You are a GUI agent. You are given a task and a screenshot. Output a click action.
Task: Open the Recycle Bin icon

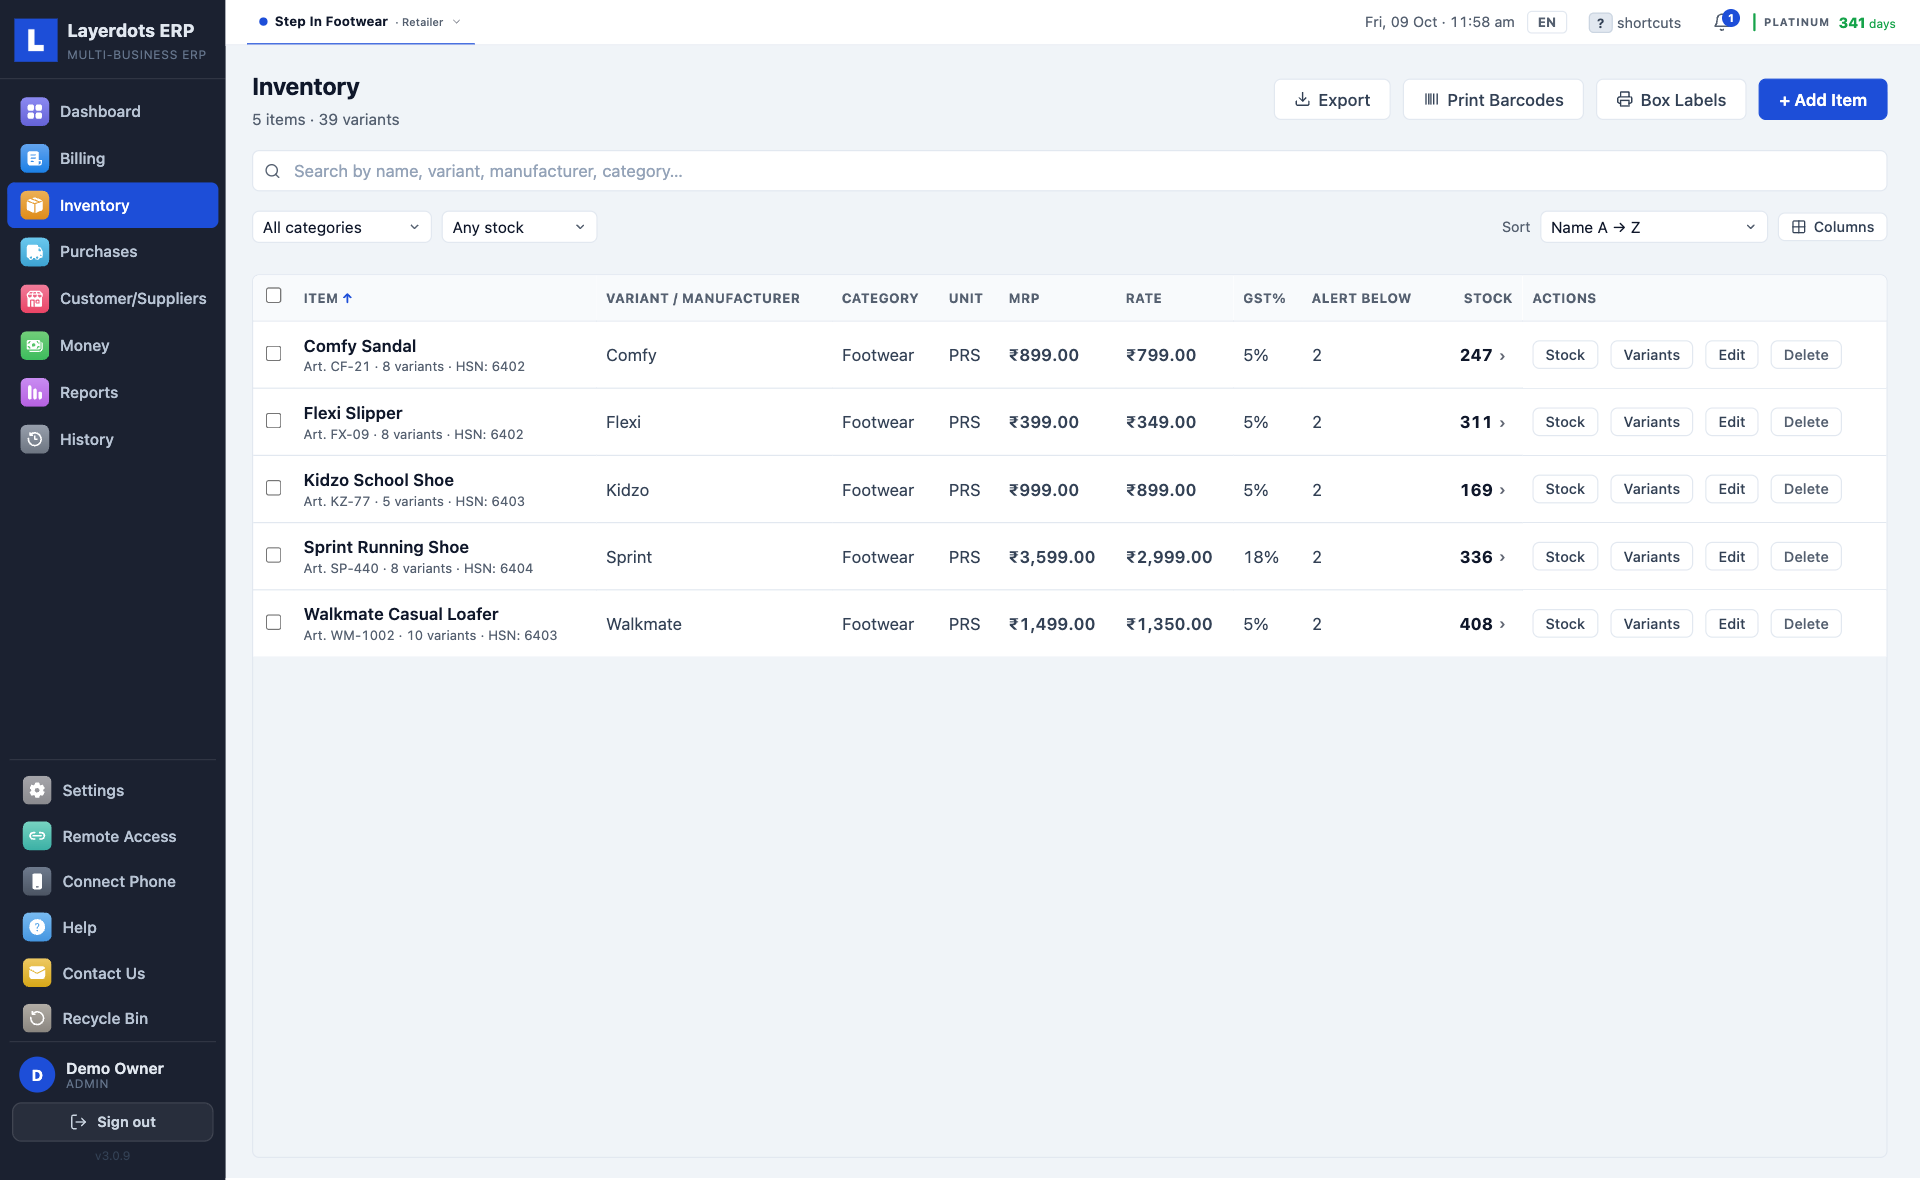[37, 1018]
